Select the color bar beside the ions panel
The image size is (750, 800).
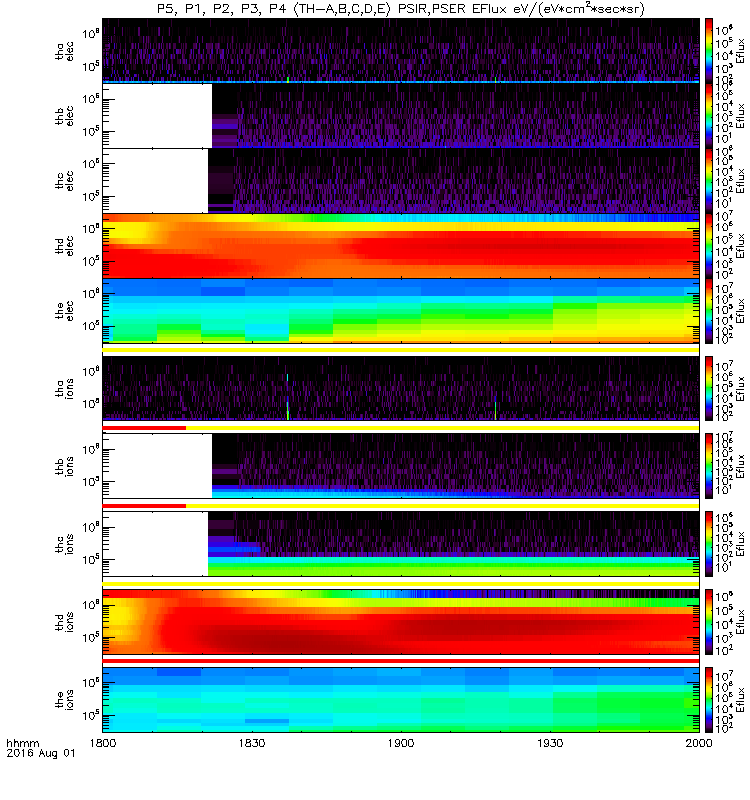(x=709, y=699)
